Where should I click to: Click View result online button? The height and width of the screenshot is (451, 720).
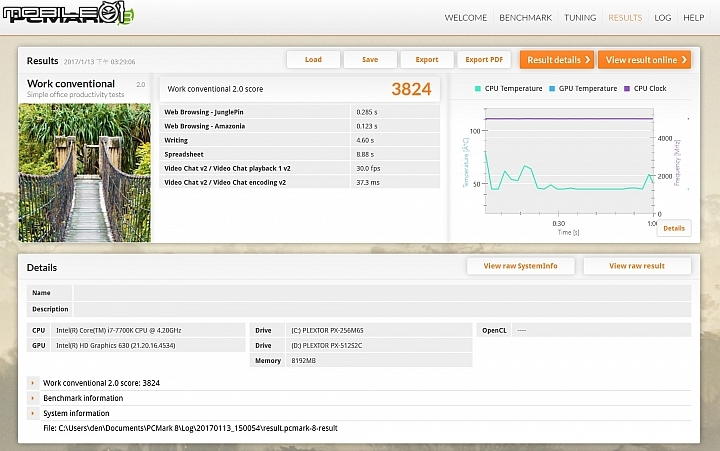click(645, 60)
